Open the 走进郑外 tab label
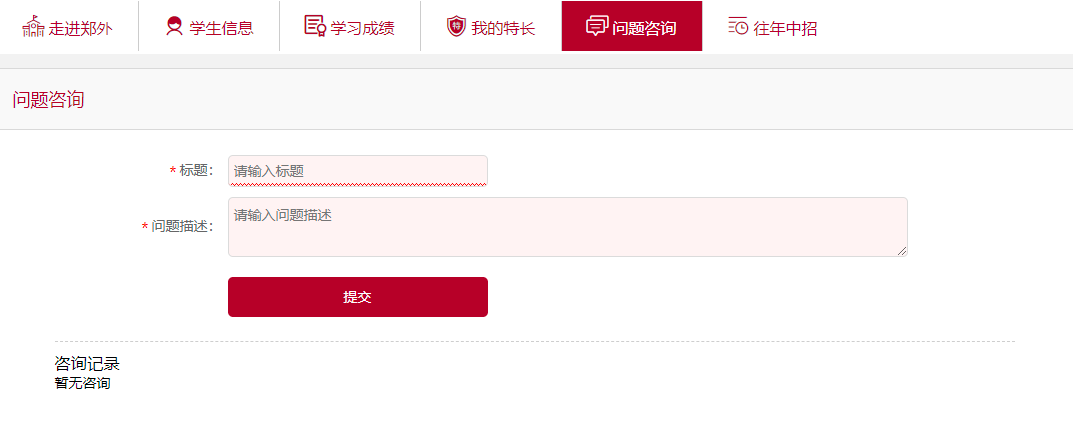Screen dimensions: 1073x424 80,28
